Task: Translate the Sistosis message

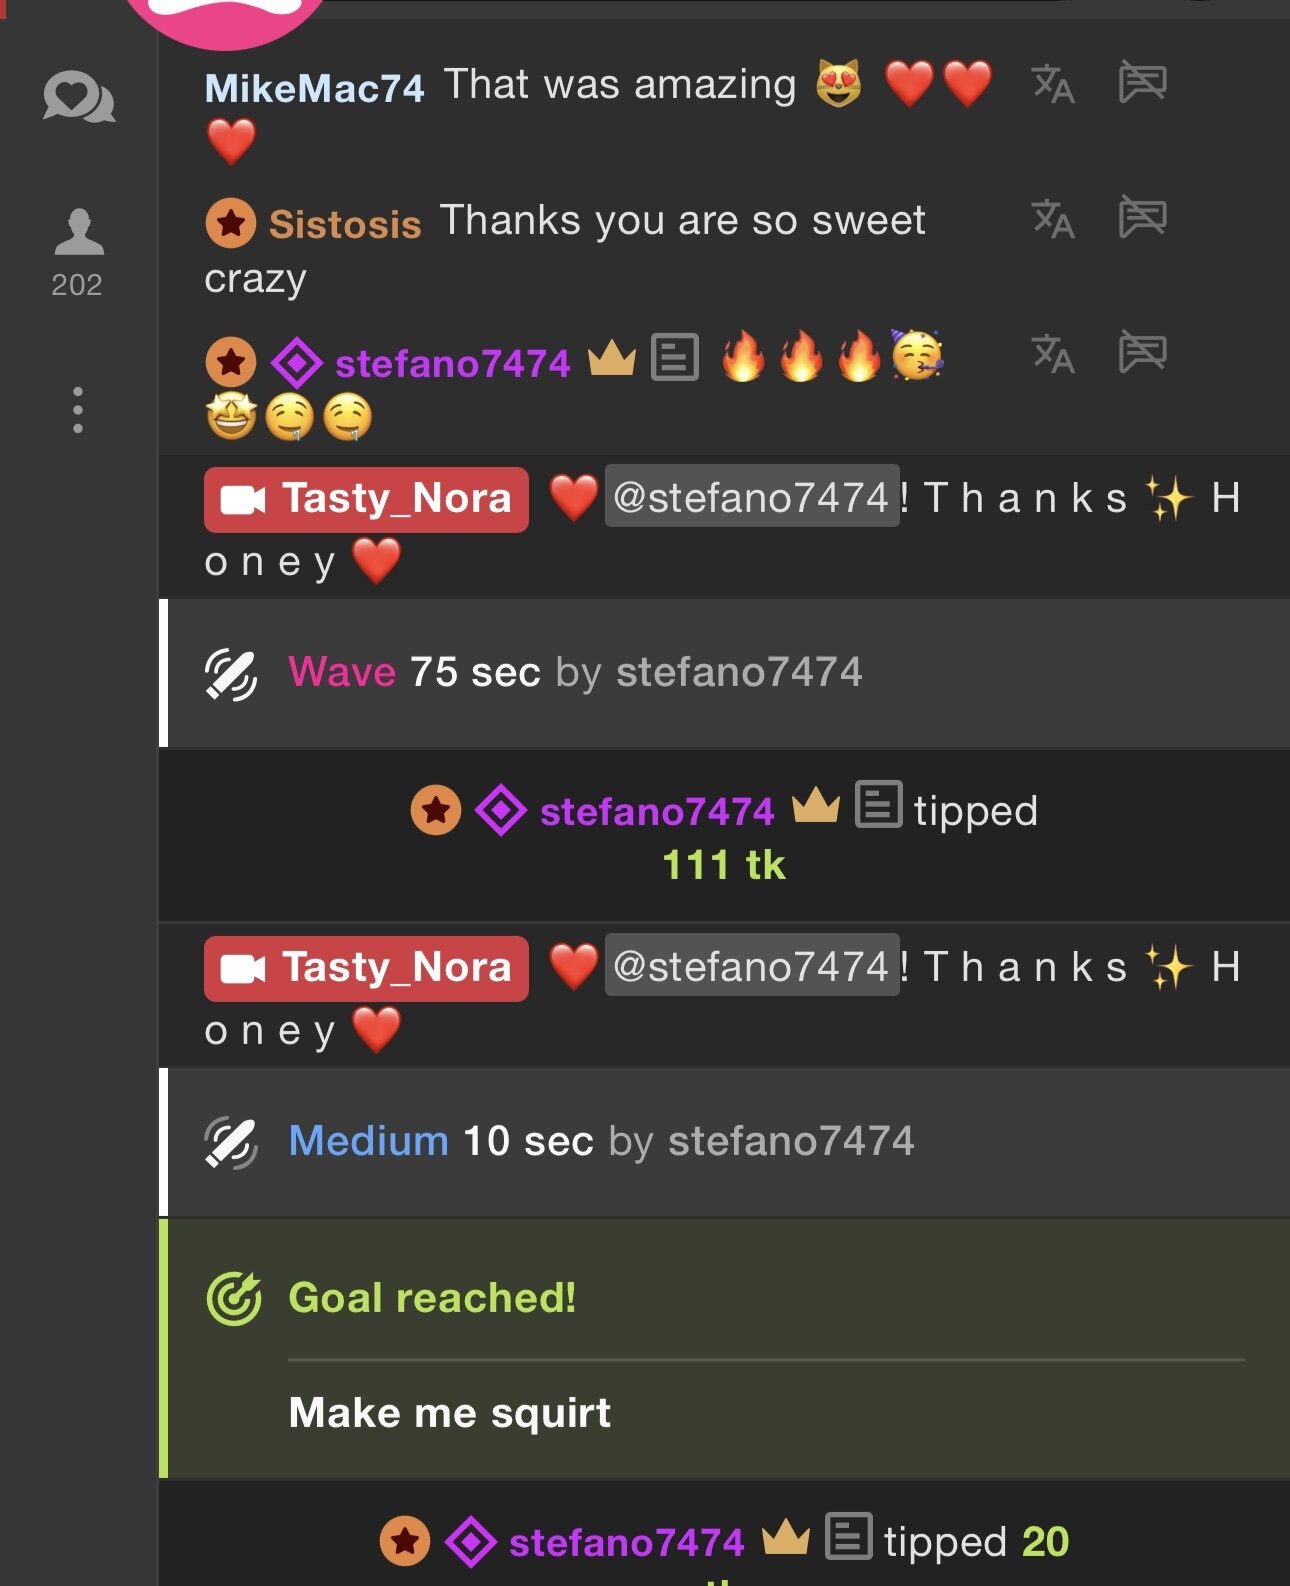Action: tap(1053, 218)
